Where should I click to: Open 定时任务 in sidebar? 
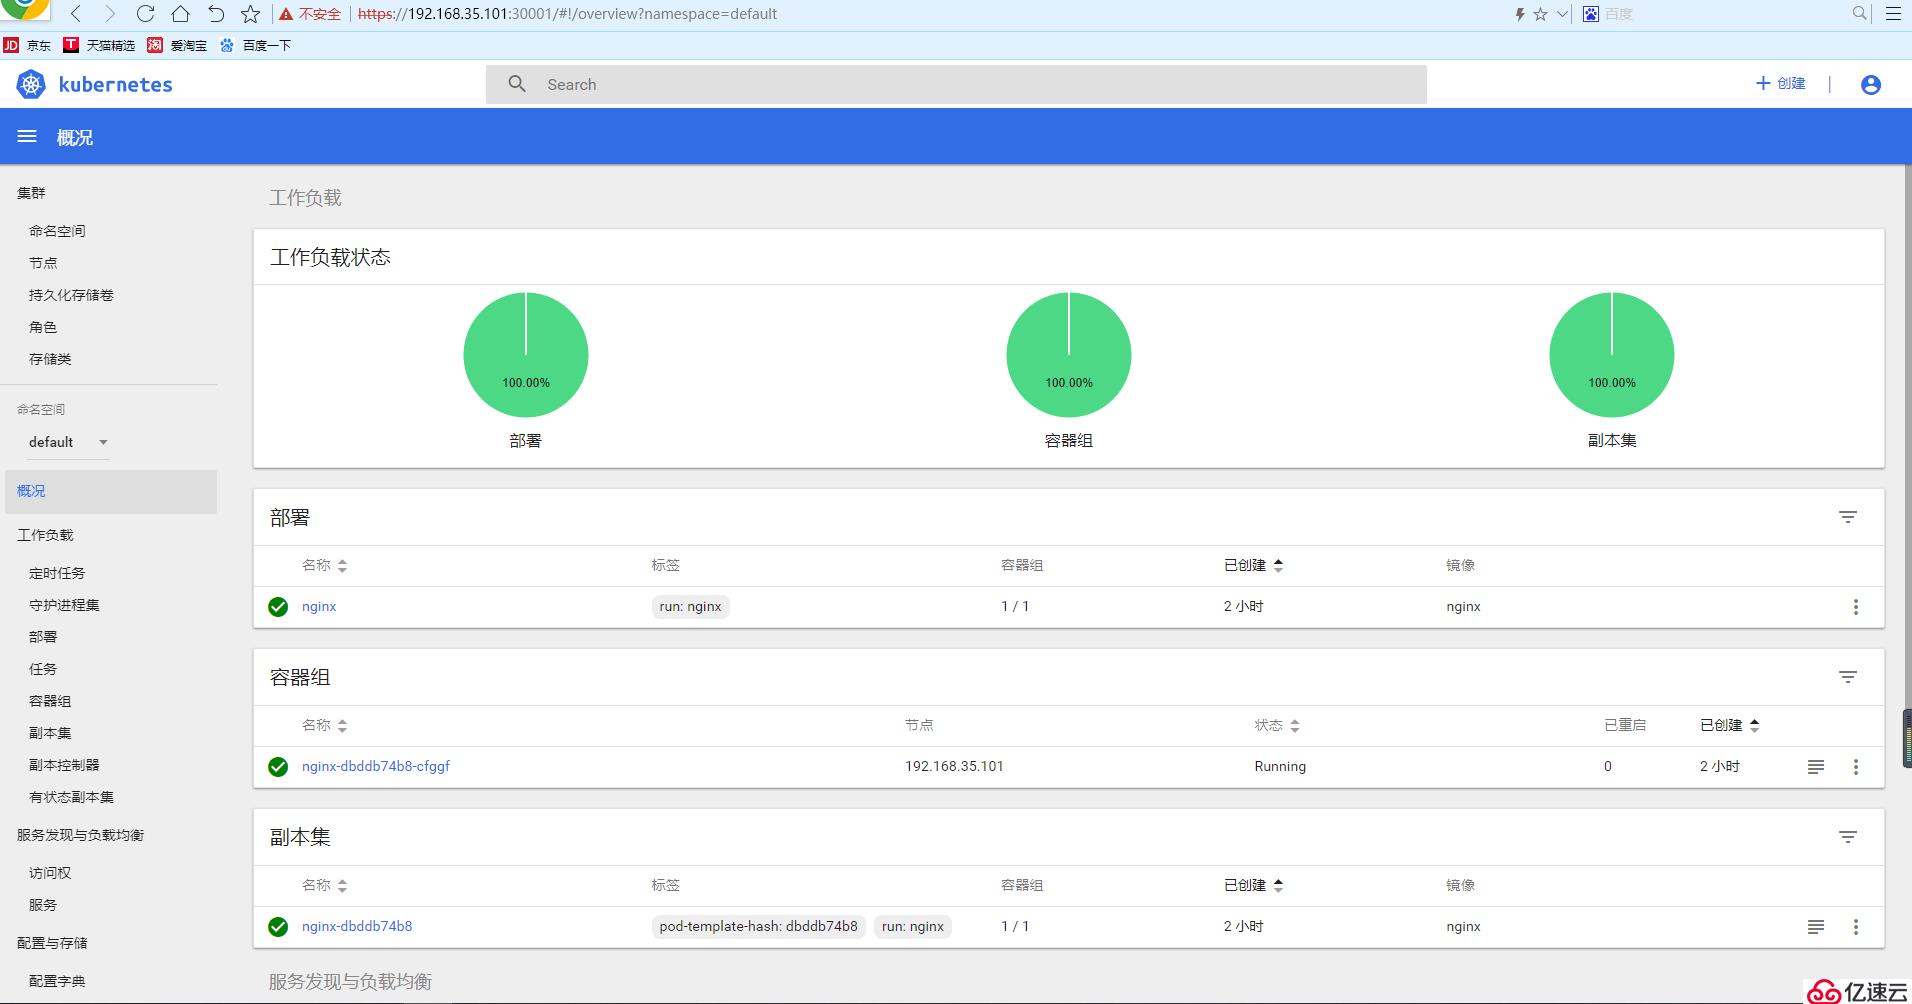coord(57,573)
